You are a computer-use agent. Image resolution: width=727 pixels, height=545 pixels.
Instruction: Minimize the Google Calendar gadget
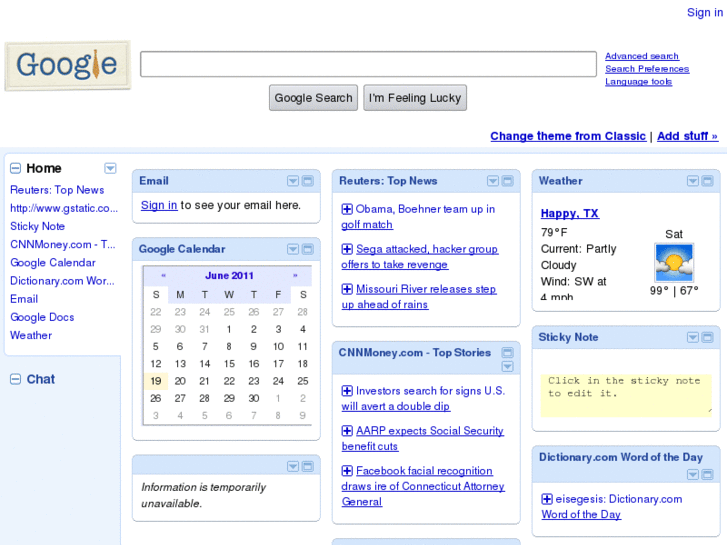[x=307, y=249]
